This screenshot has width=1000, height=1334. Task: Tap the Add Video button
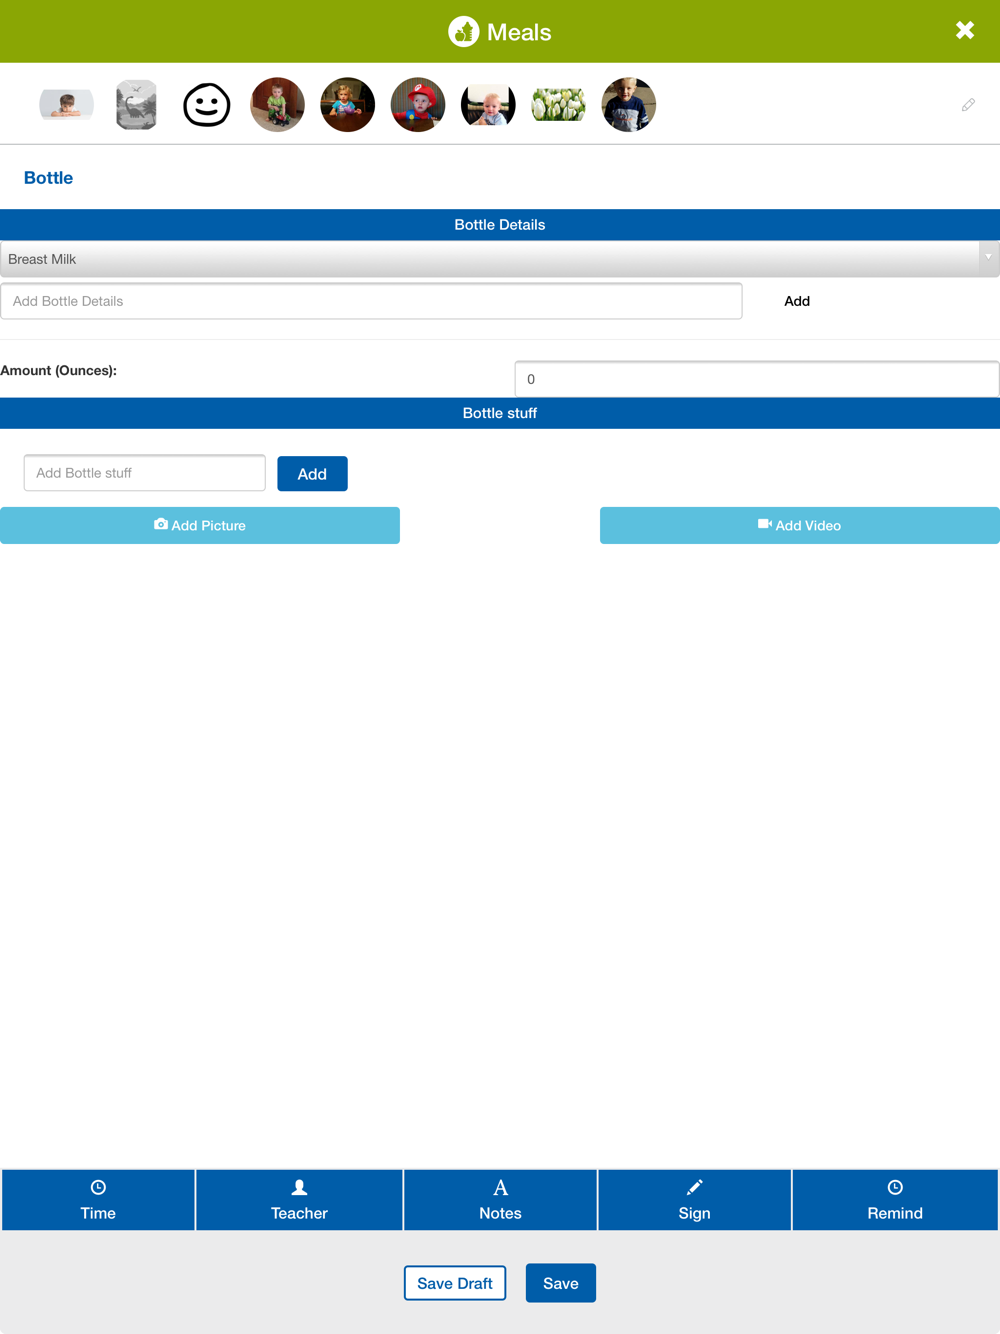click(x=800, y=525)
